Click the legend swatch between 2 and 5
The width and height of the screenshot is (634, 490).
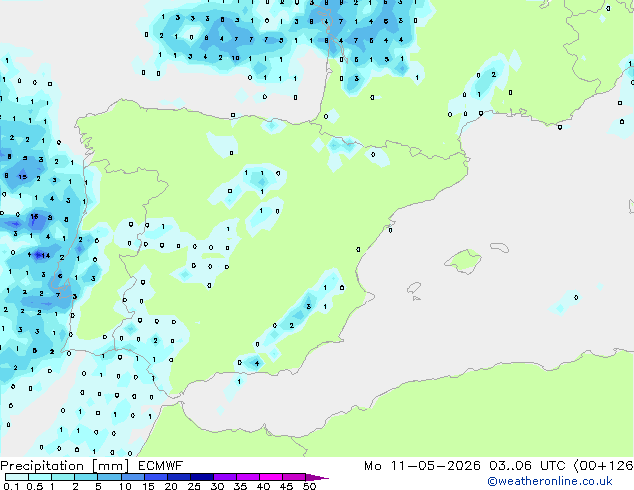[86, 477]
